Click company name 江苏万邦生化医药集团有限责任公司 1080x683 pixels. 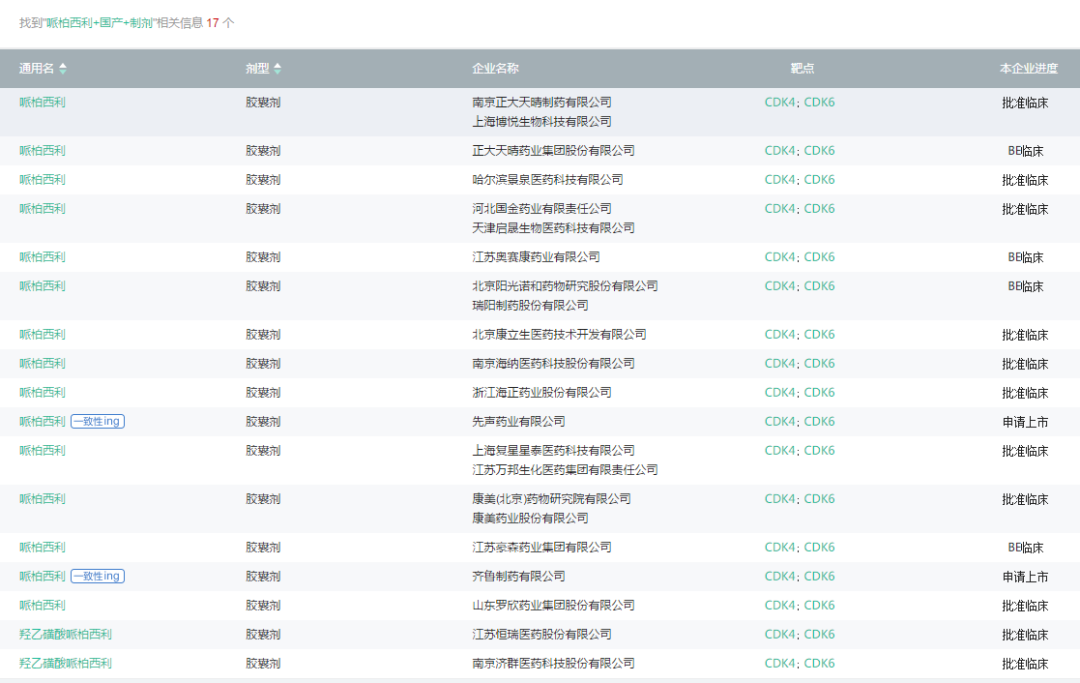click(565, 470)
